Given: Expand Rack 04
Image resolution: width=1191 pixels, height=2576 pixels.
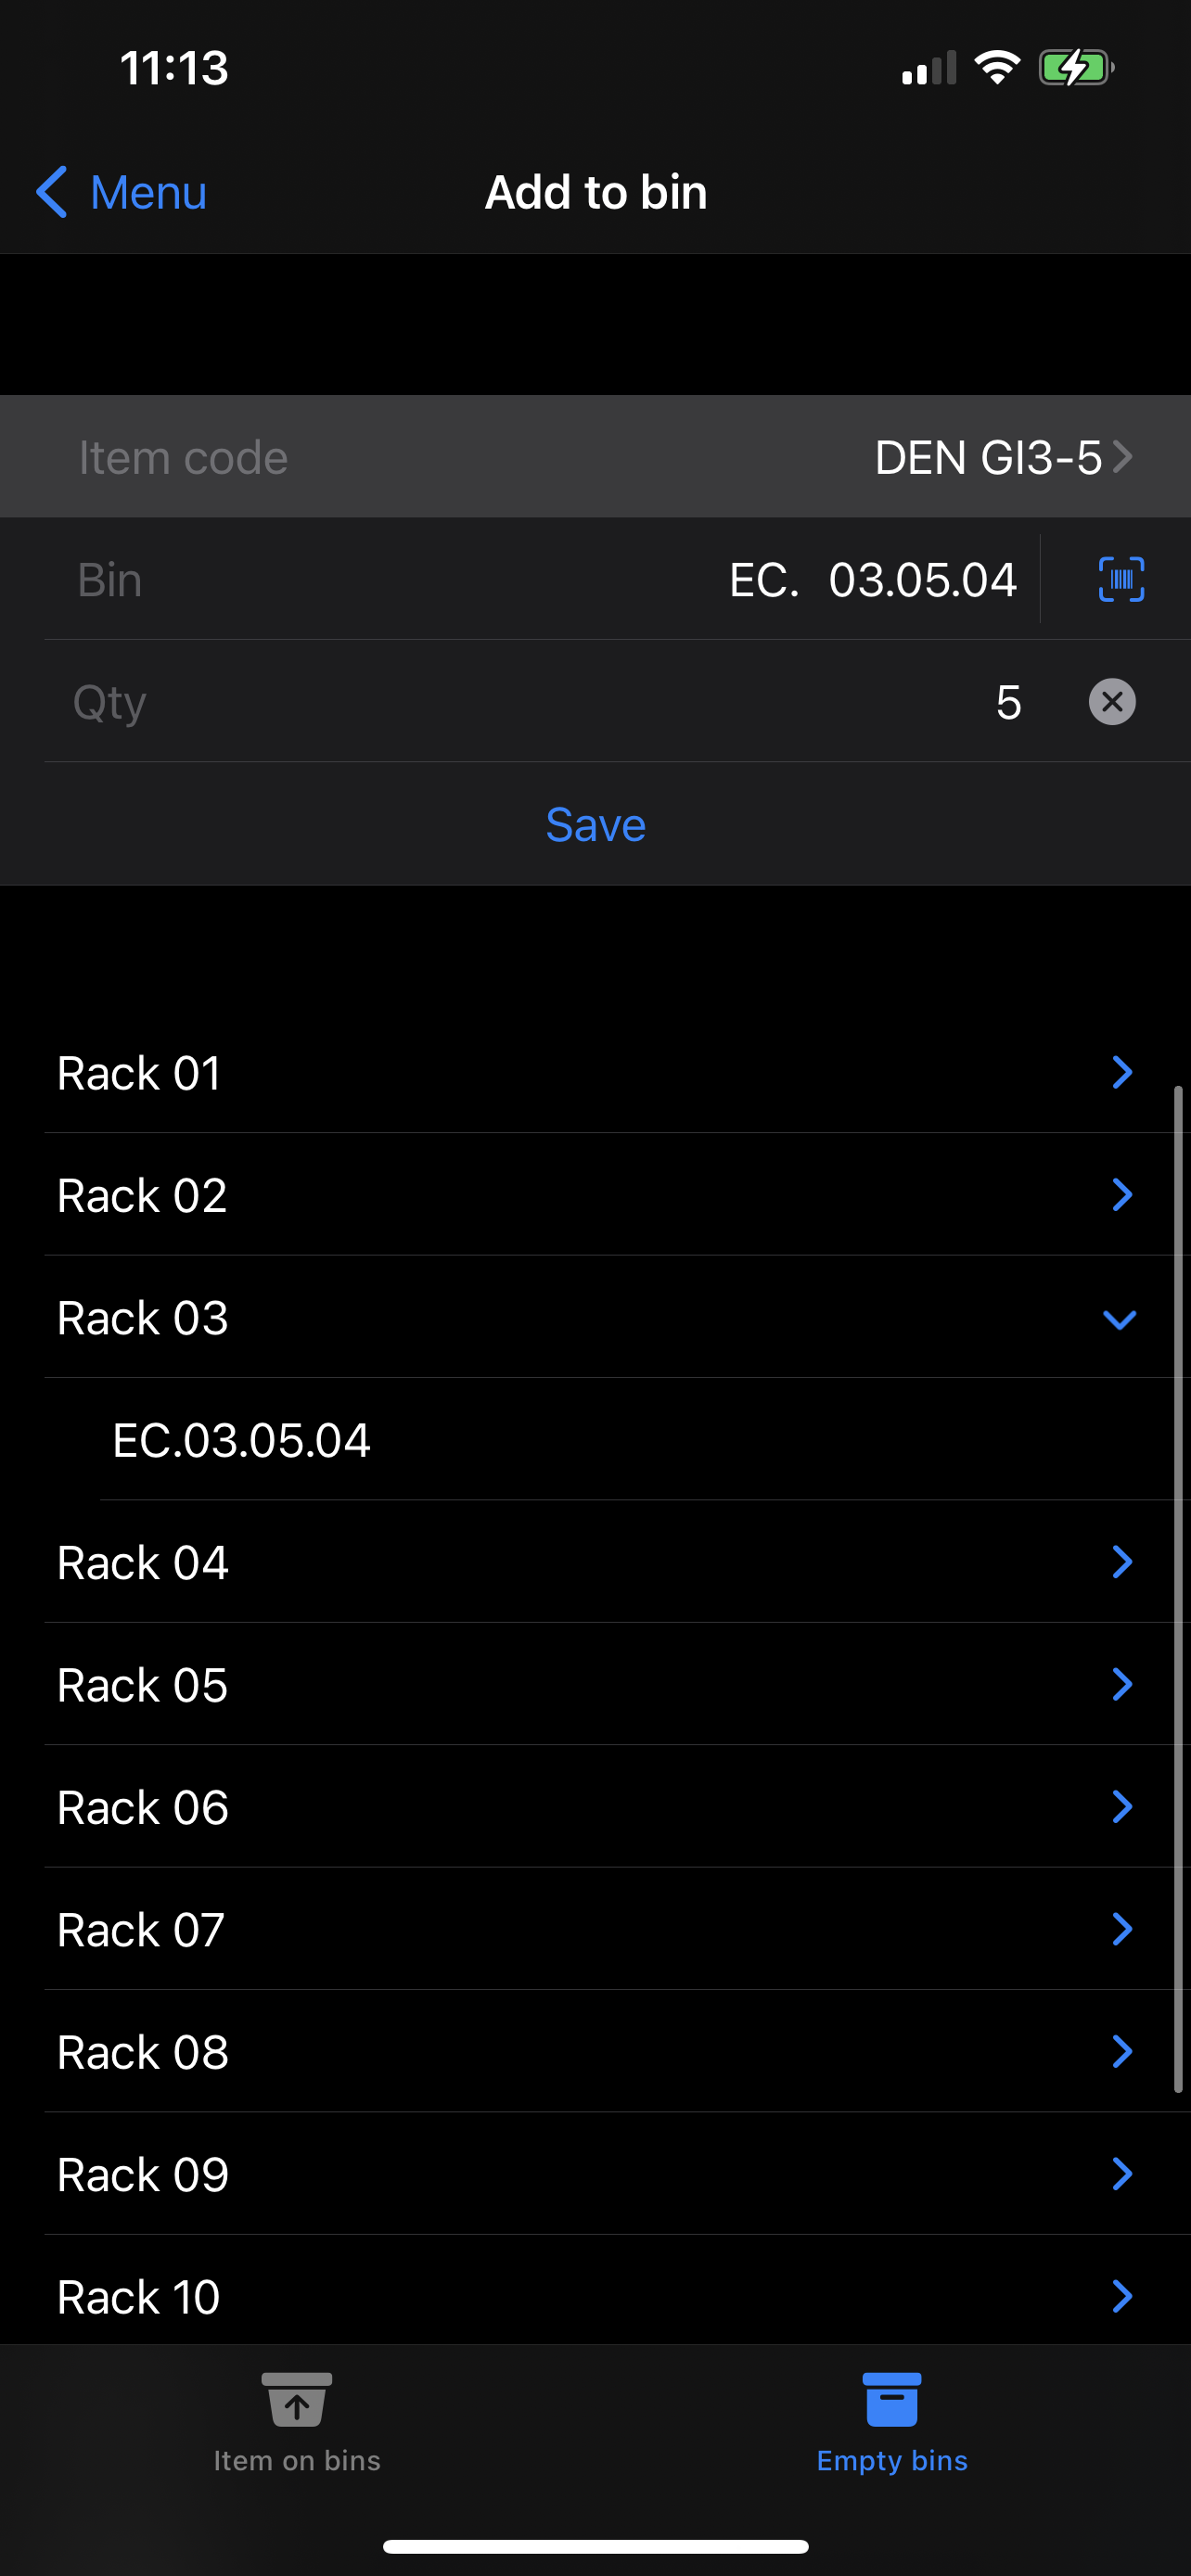Looking at the screenshot, I should tap(1121, 1562).
